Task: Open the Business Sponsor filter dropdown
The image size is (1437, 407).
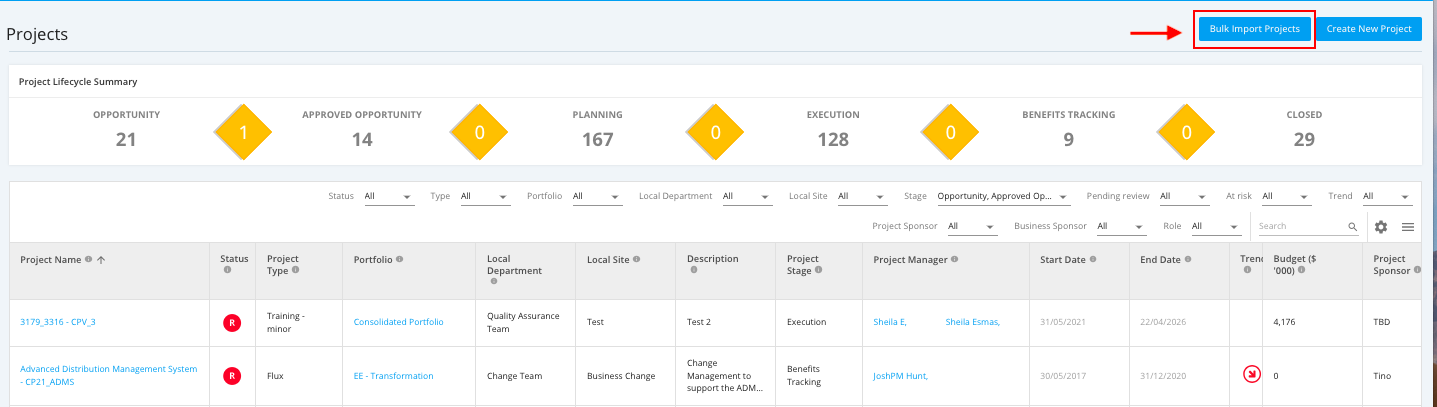Action: 1120,226
